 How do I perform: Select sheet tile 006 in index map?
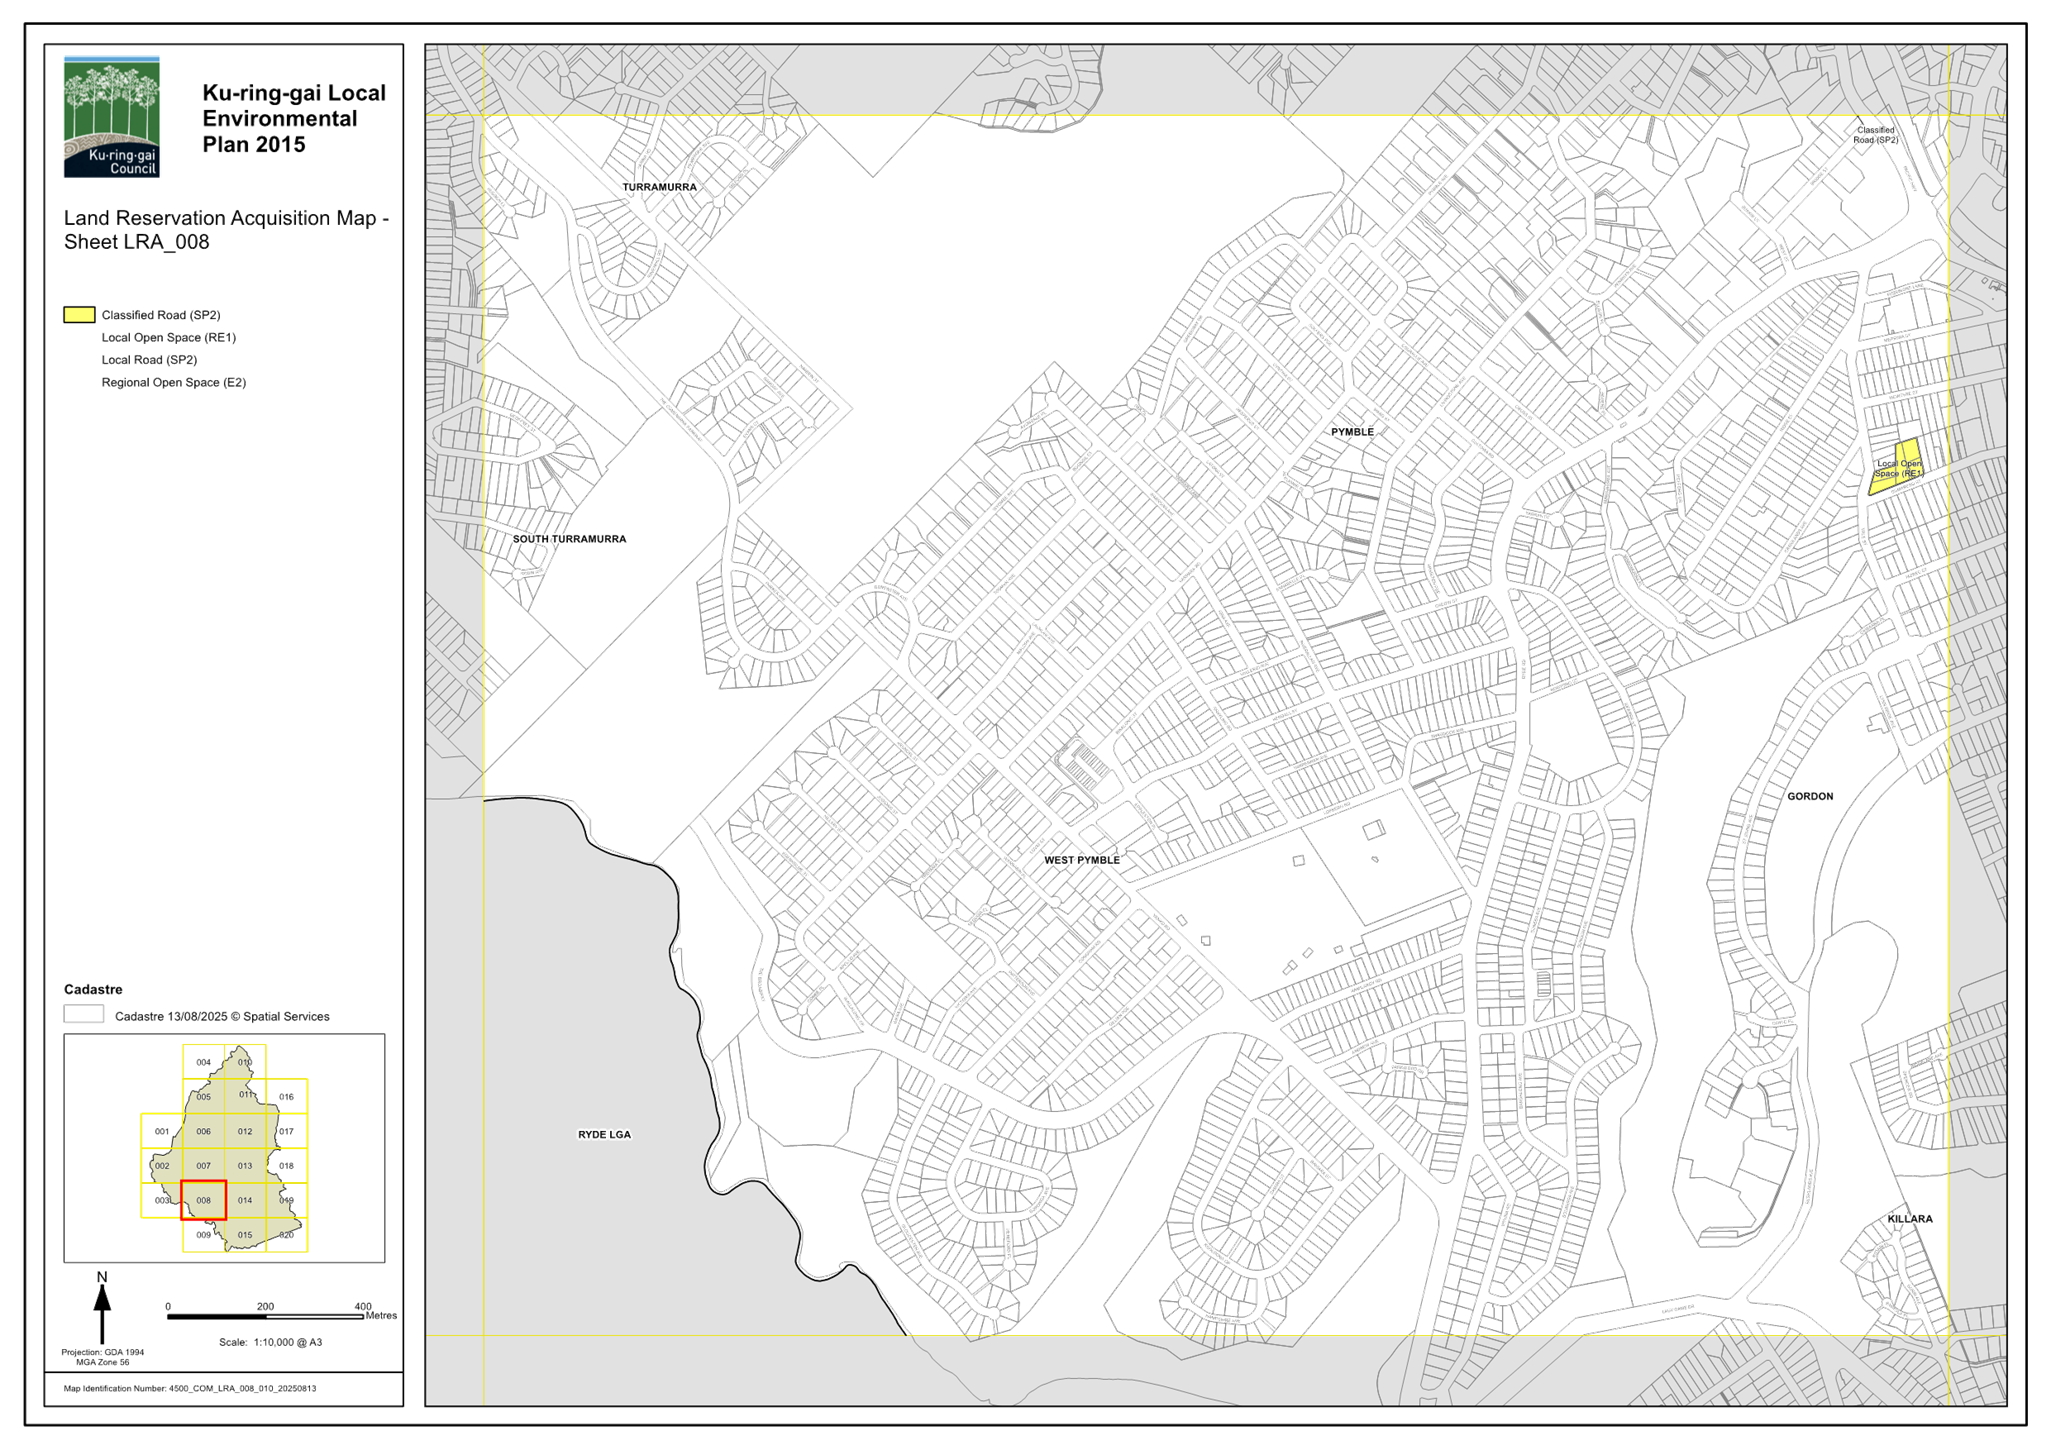(x=204, y=1132)
